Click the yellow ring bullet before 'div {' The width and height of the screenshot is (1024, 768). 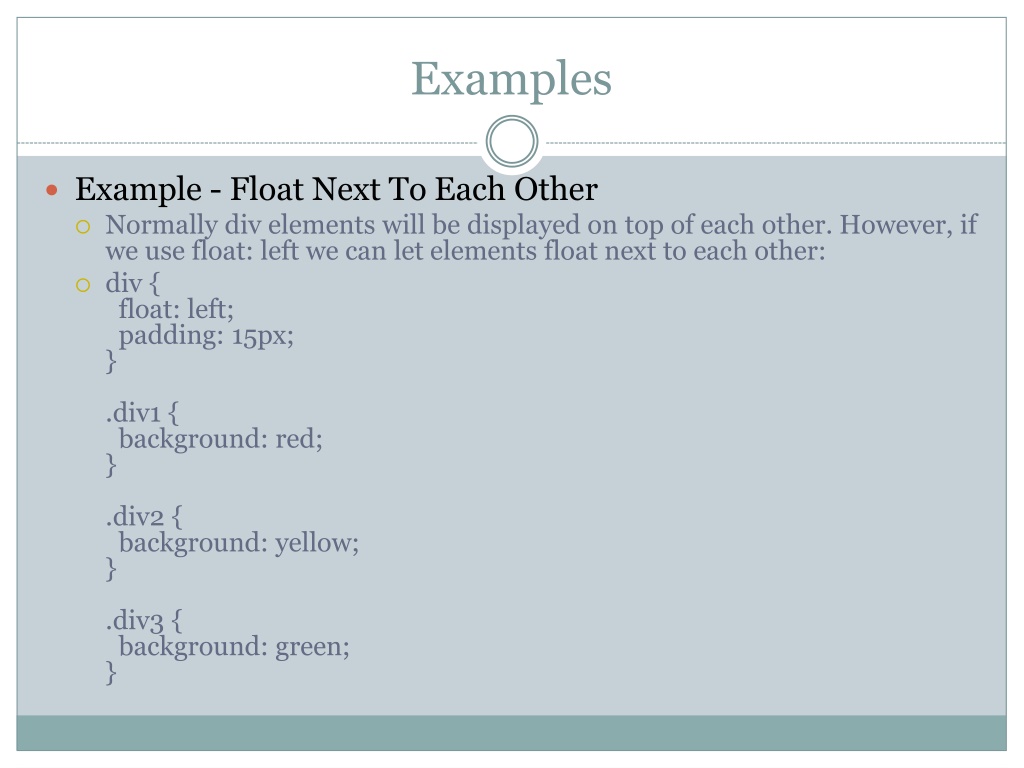(x=83, y=285)
